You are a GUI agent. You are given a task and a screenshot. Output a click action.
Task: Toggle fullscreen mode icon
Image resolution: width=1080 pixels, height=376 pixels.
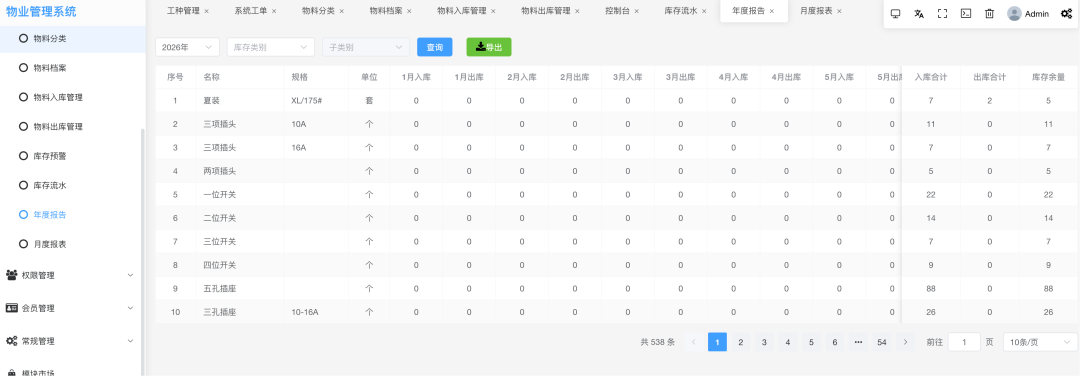[x=942, y=14]
